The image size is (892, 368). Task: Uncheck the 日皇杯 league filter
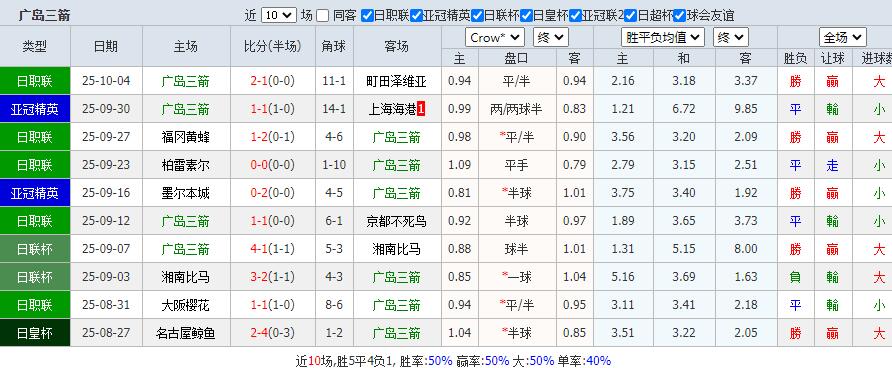tap(526, 15)
